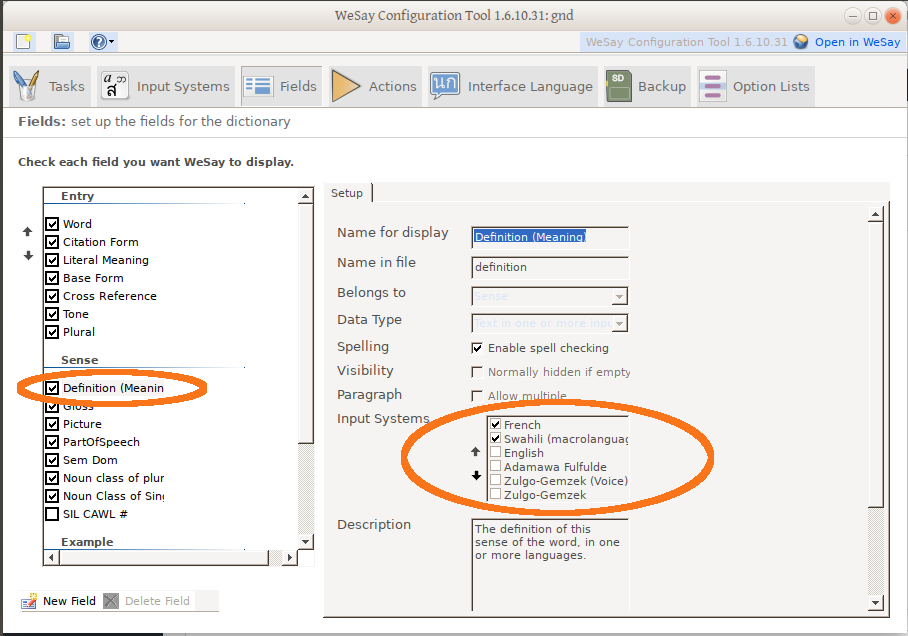Enable the SIL CAWL # checkbox
The image size is (908, 636).
pyautogui.click(x=52, y=513)
